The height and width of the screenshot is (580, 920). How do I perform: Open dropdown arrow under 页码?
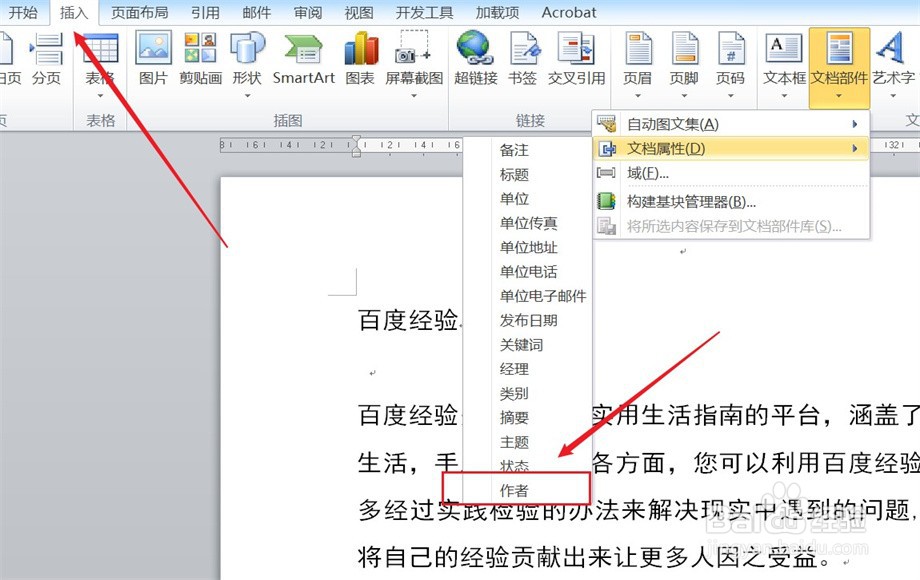(x=730, y=96)
